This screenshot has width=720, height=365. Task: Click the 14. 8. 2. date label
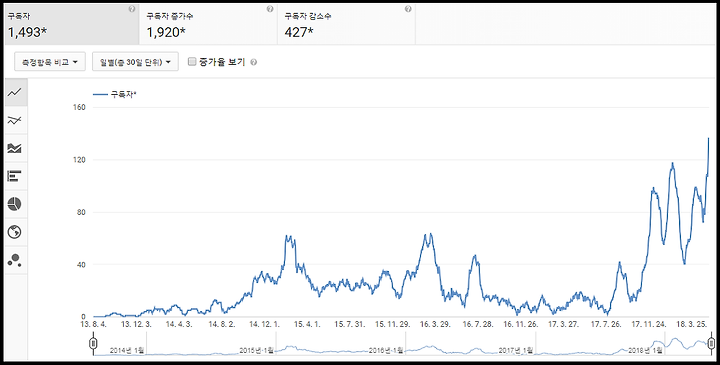[222, 324]
